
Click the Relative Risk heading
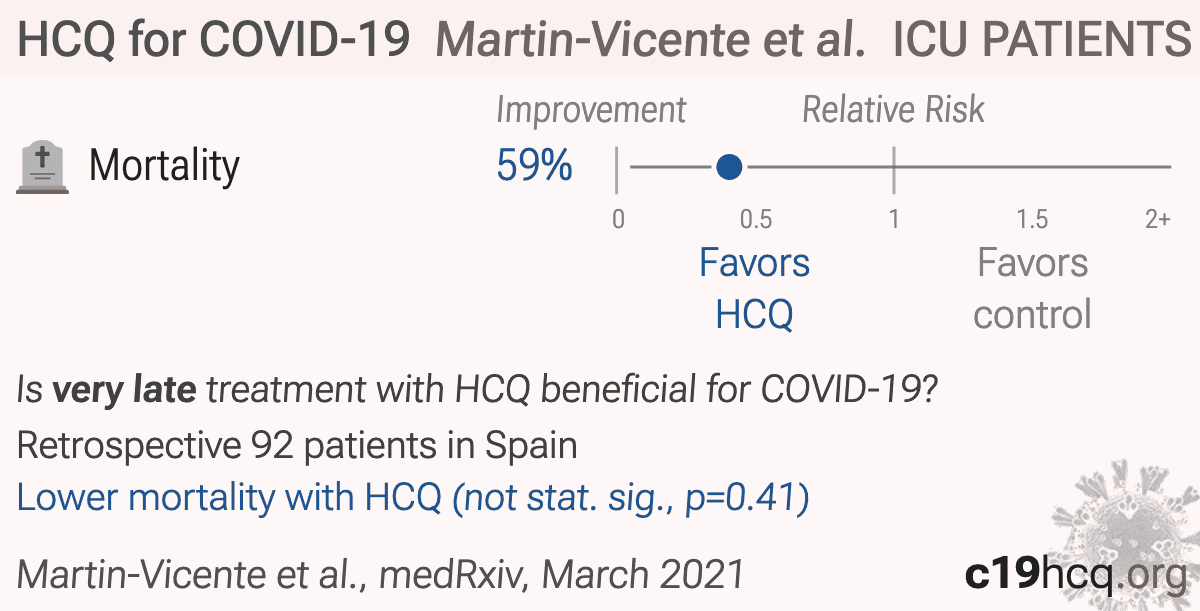[894, 110]
